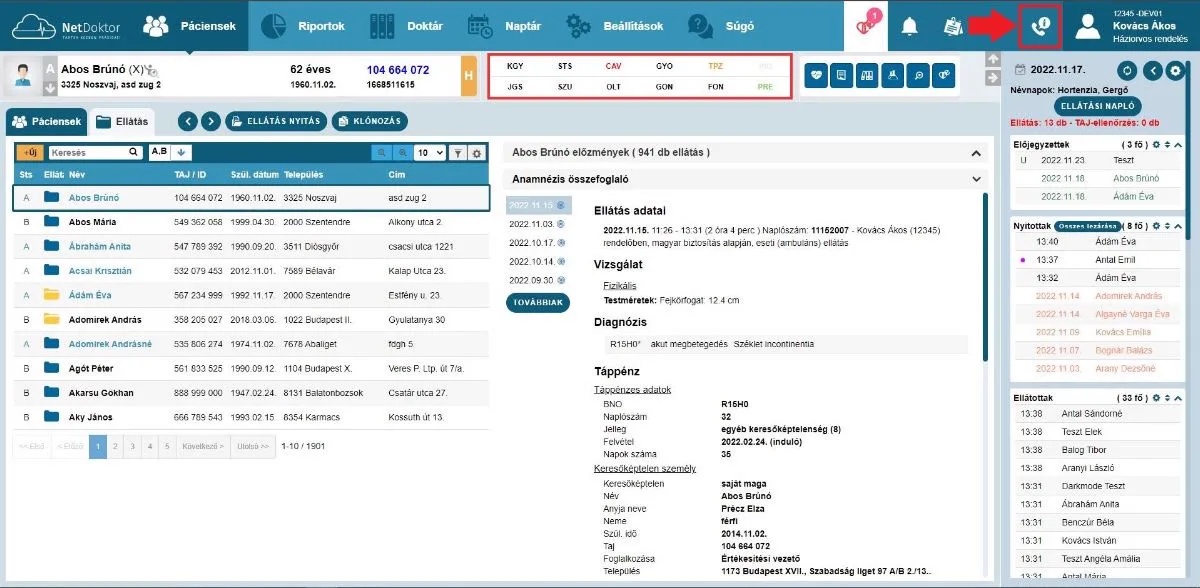Click the previous care arrow button
This screenshot has width=1200, height=588.
[x=187, y=121]
